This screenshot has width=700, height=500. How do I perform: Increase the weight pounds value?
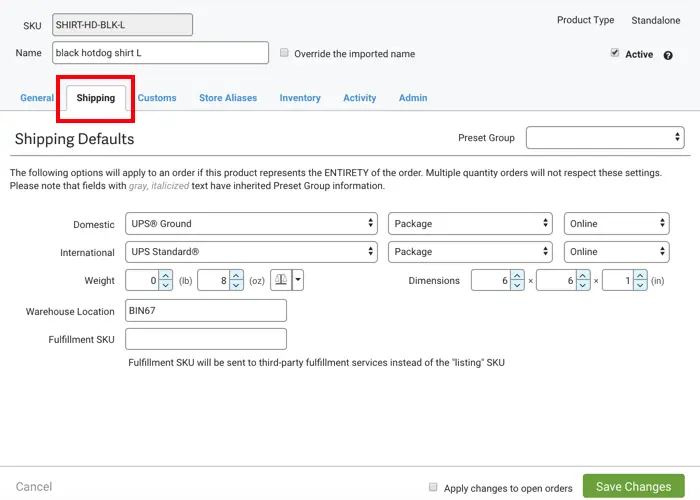click(x=165, y=276)
